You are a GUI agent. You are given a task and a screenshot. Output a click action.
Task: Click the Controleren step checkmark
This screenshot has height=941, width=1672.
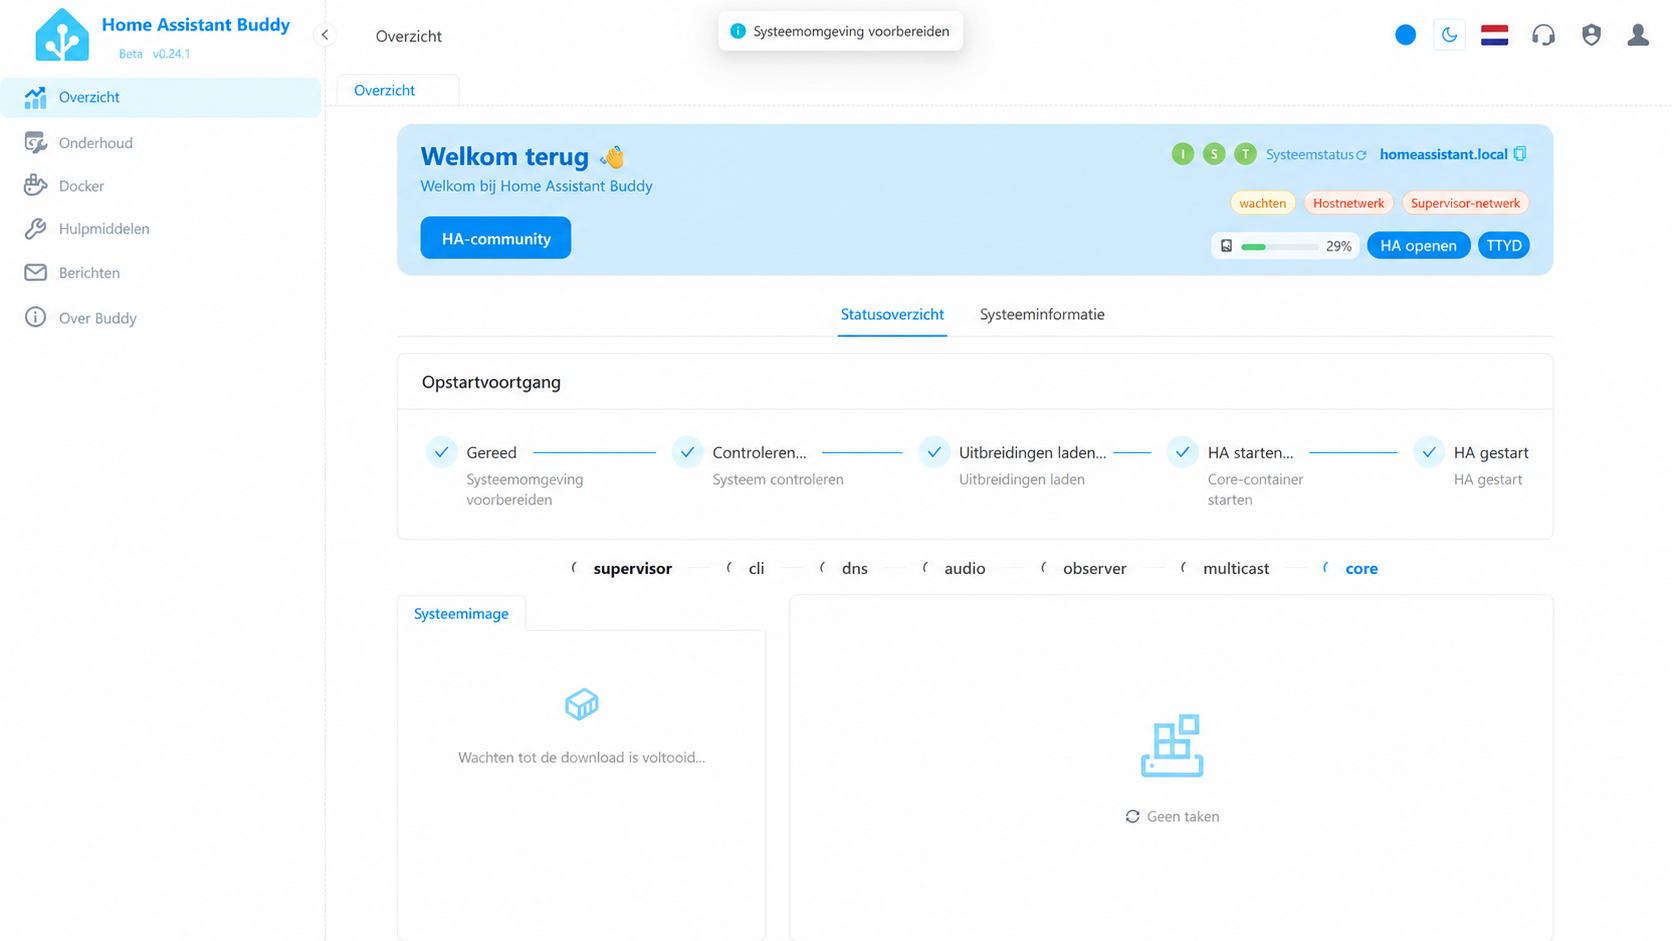click(688, 452)
